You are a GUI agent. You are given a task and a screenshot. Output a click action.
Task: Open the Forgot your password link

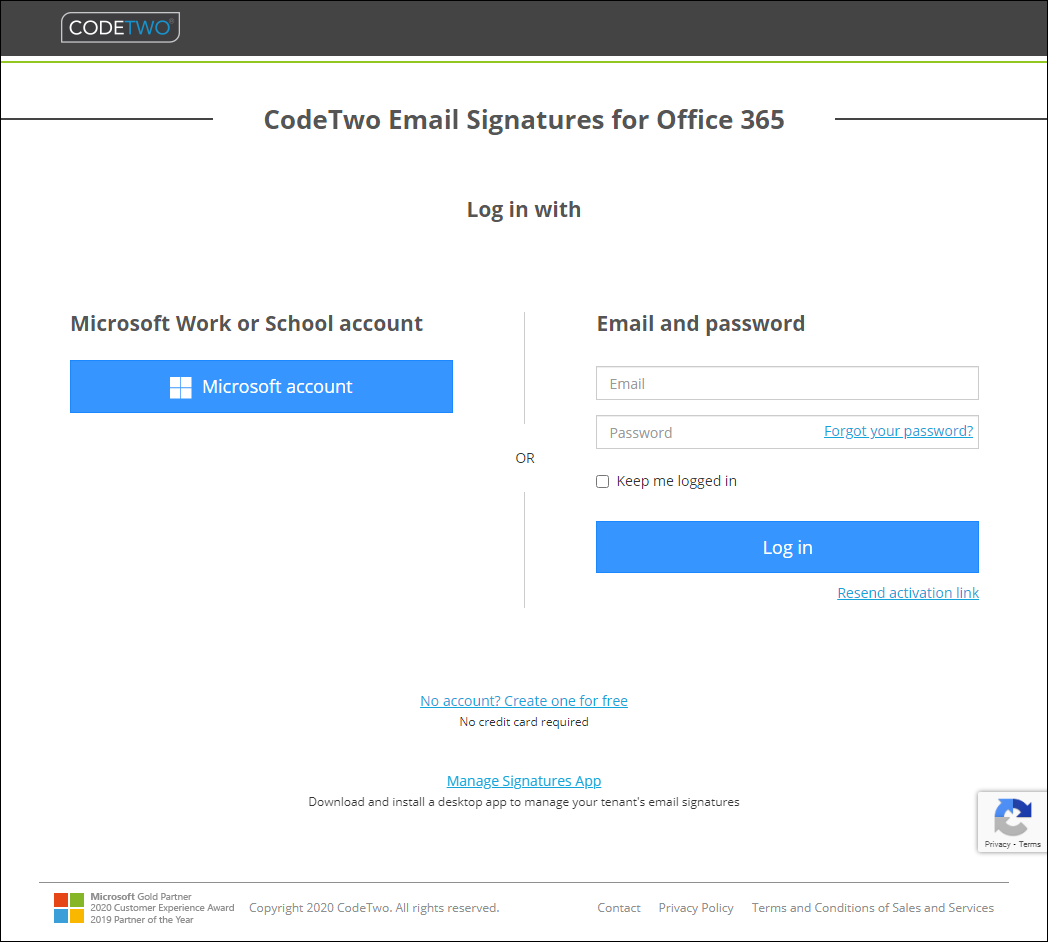pyautogui.click(x=897, y=430)
